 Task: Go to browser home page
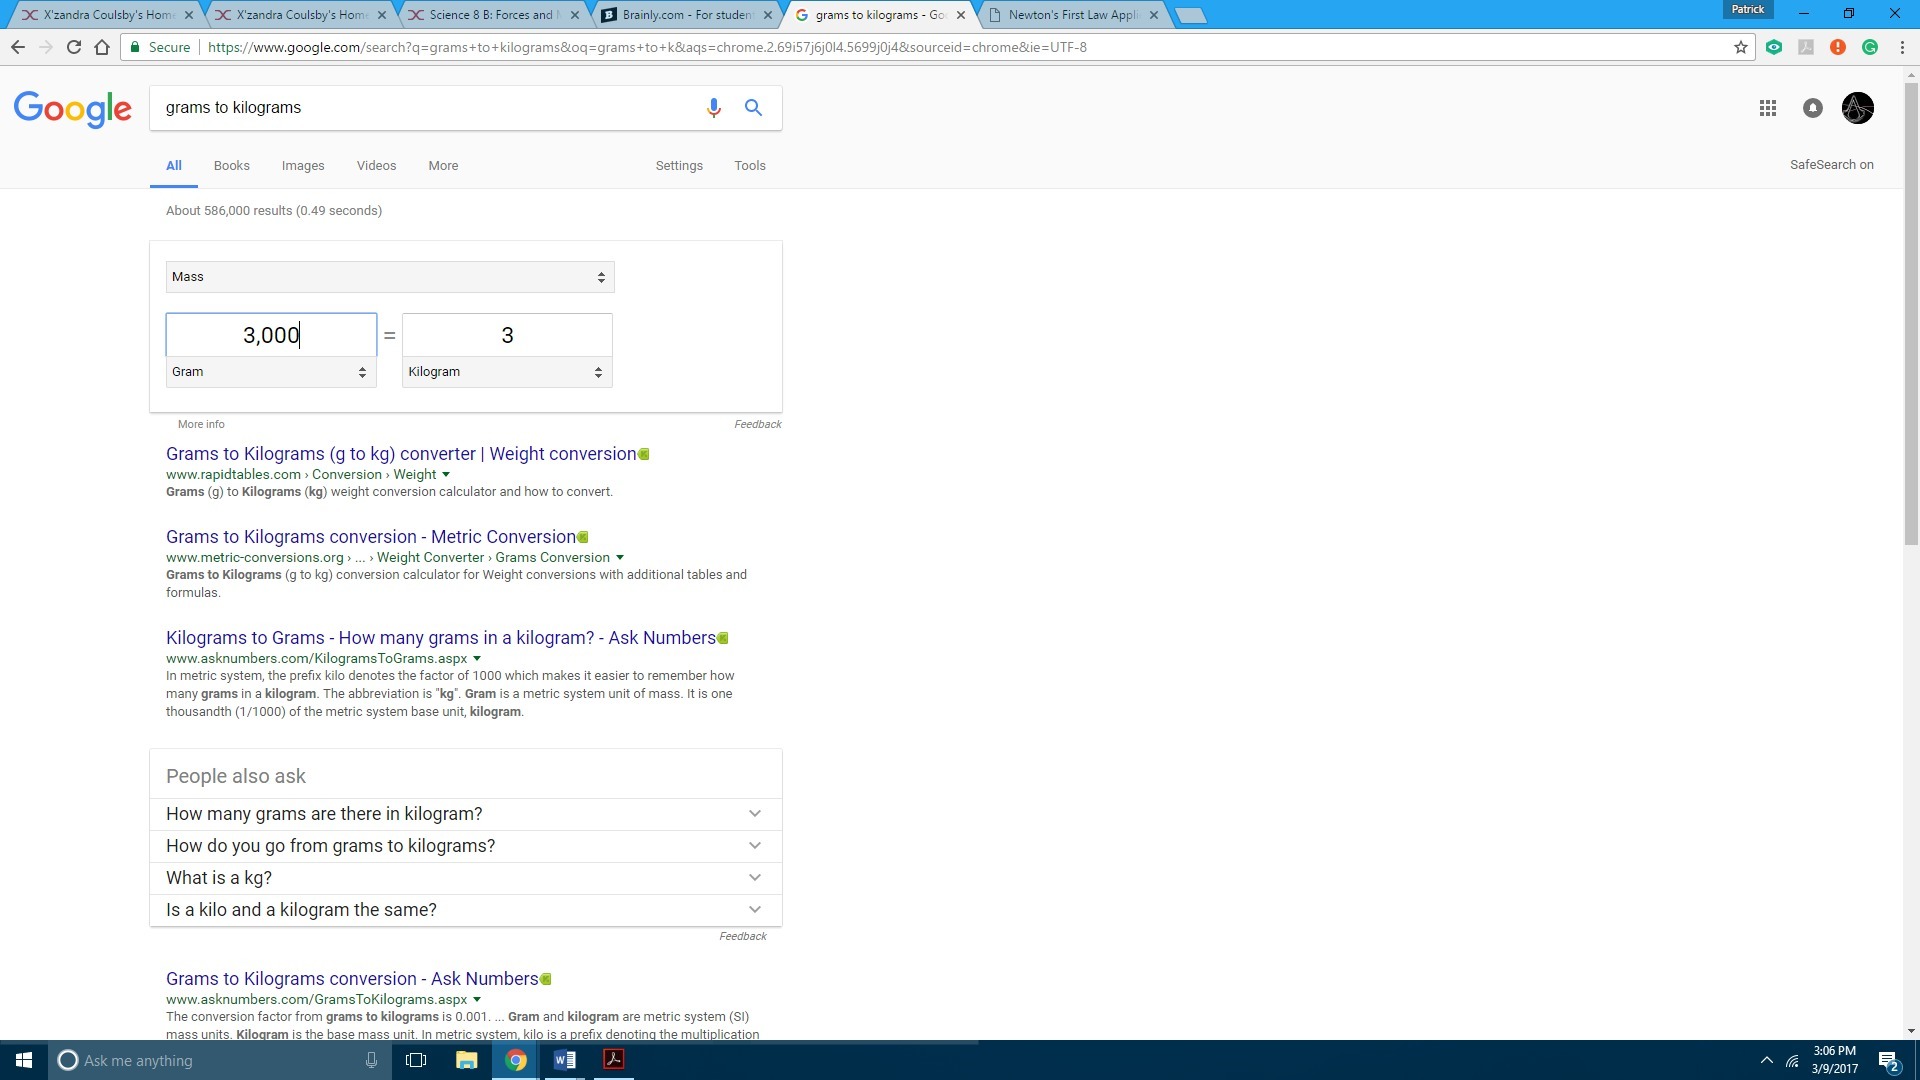click(102, 47)
